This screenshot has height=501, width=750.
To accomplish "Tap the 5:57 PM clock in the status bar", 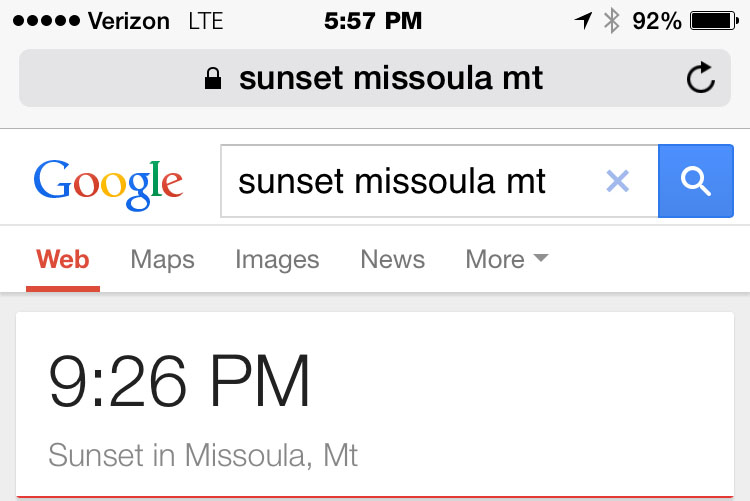I will [373, 21].
